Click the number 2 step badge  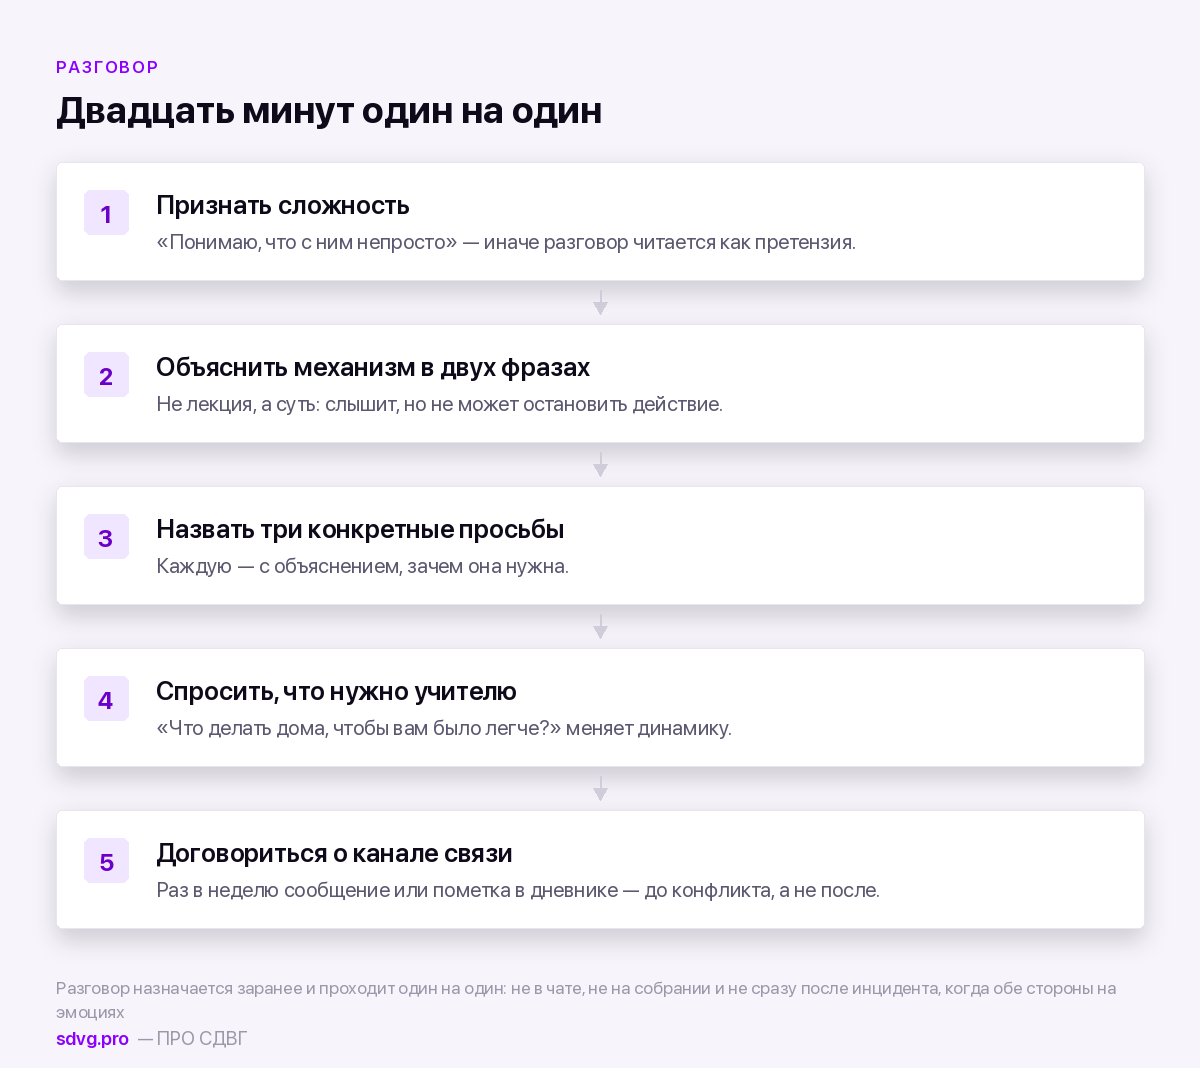pos(106,375)
